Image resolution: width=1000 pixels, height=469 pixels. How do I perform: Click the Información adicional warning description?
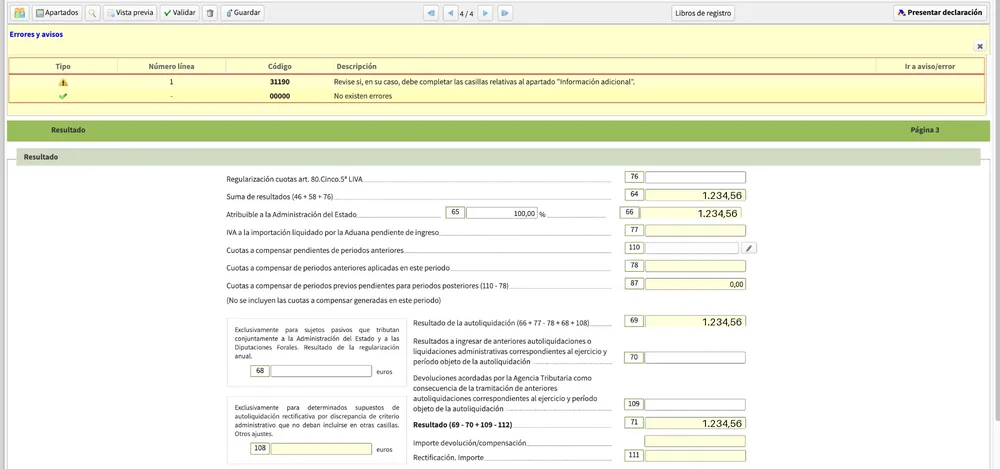(x=484, y=82)
